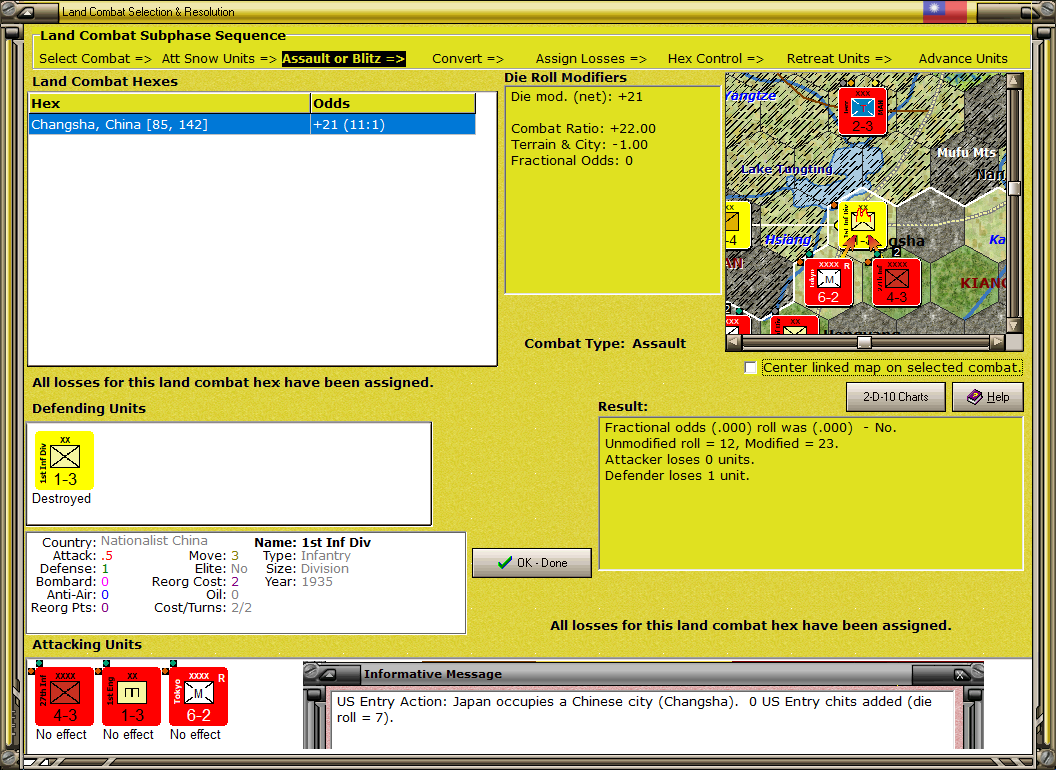Go to the Assign Losses subphase step
This screenshot has height=770, width=1056.
coord(591,59)
